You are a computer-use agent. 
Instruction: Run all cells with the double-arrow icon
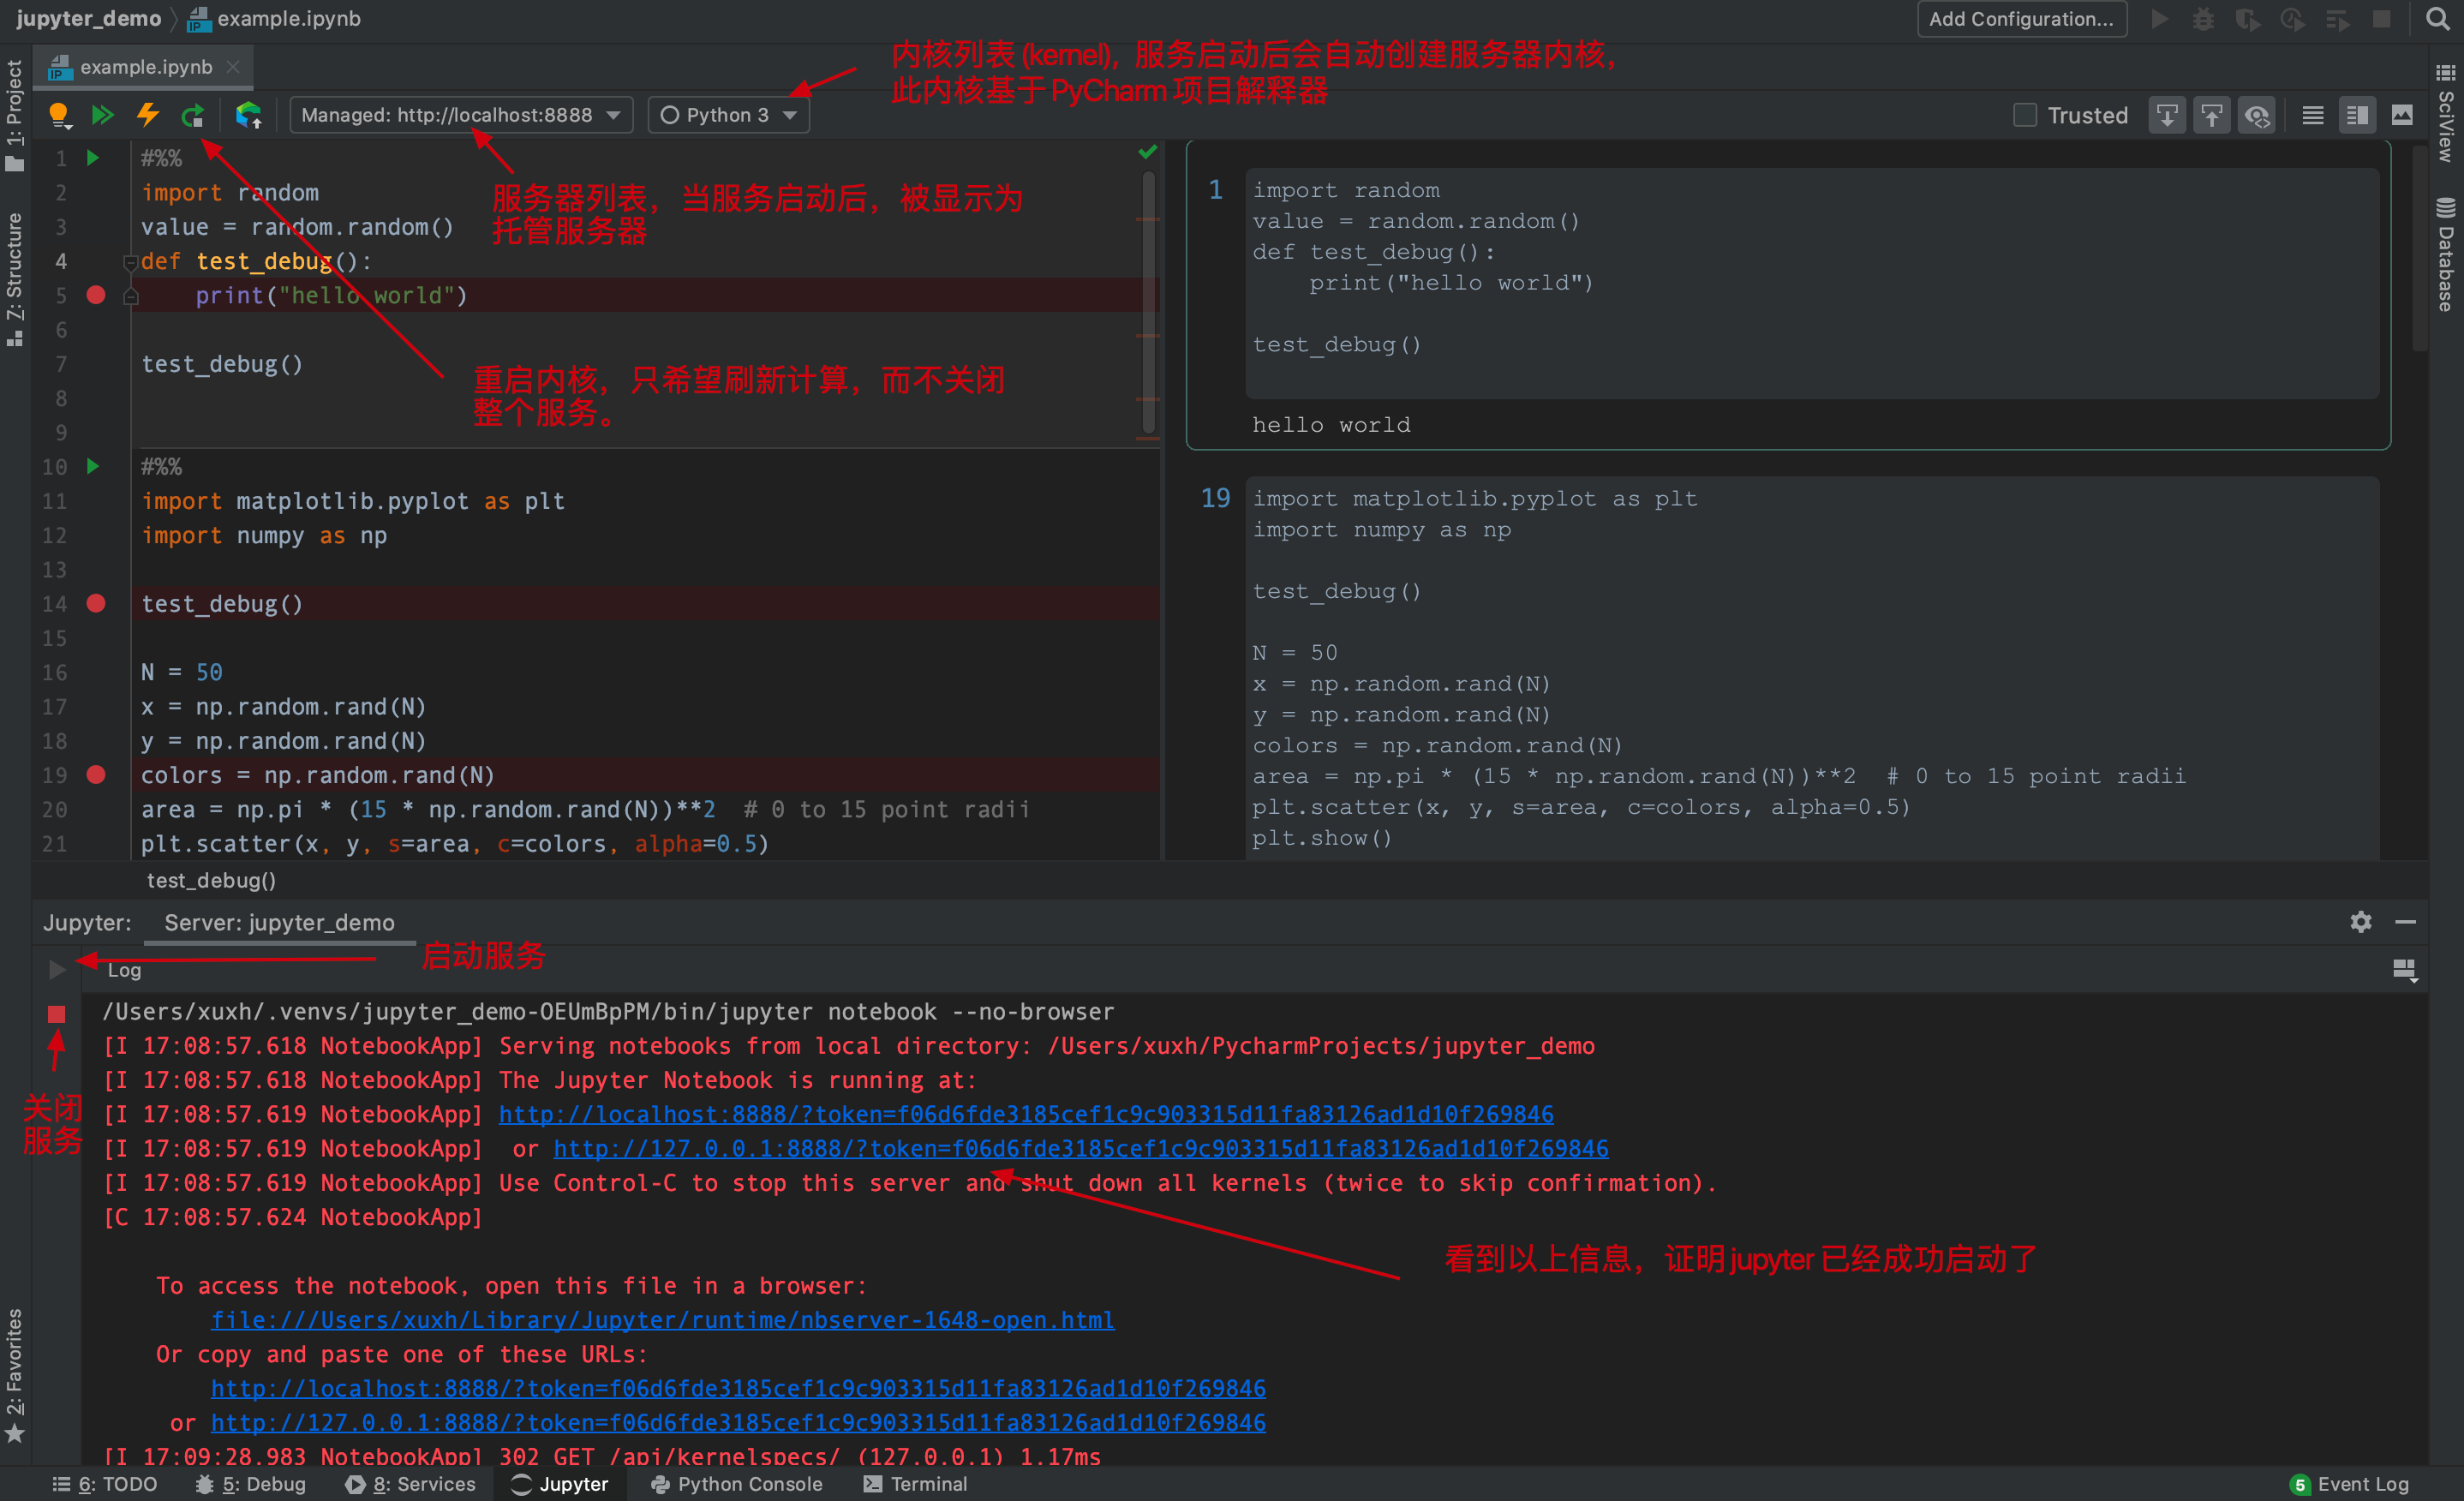click(x=103, y=116)
